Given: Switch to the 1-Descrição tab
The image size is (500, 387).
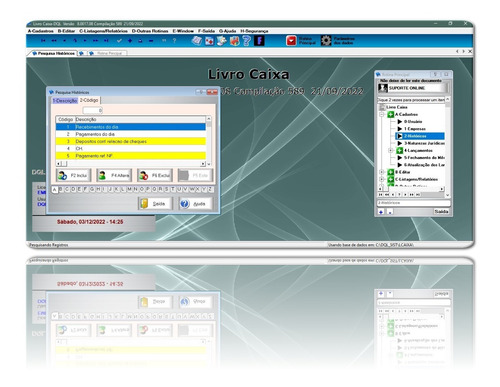Looking at the screenshot, I should click(x=65, y=100).
